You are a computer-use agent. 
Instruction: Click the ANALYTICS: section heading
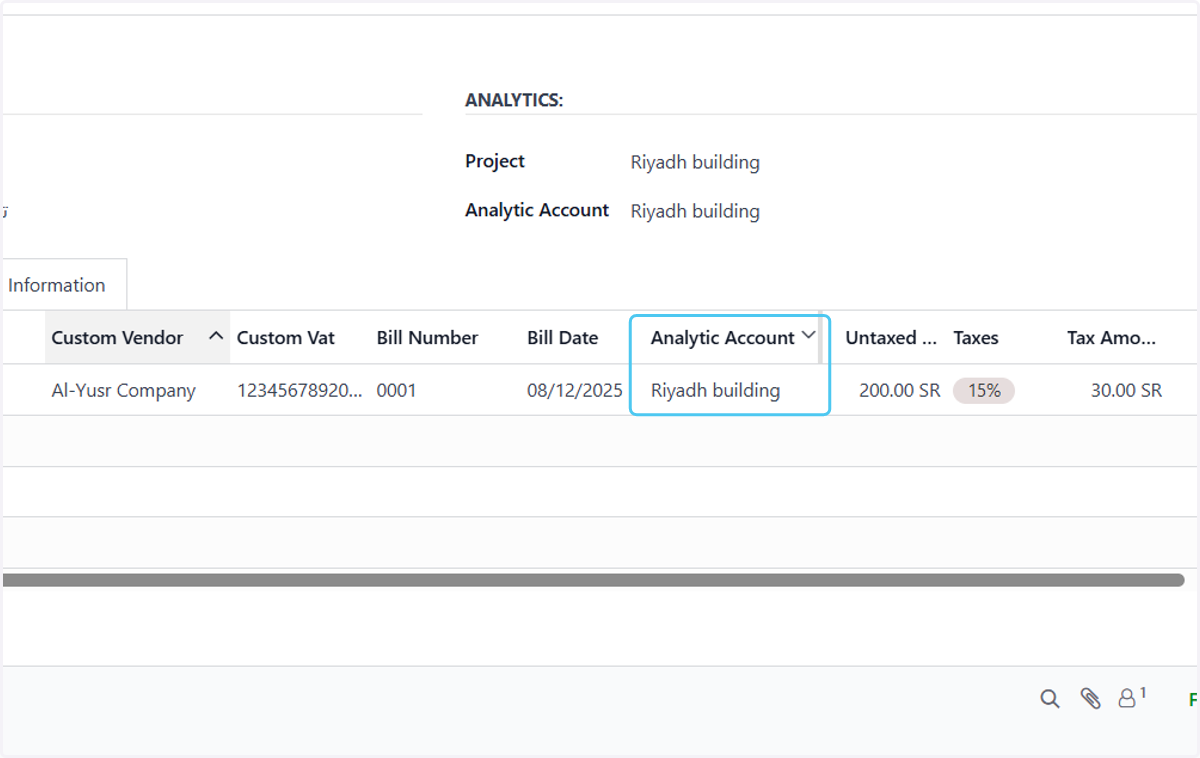514,101
